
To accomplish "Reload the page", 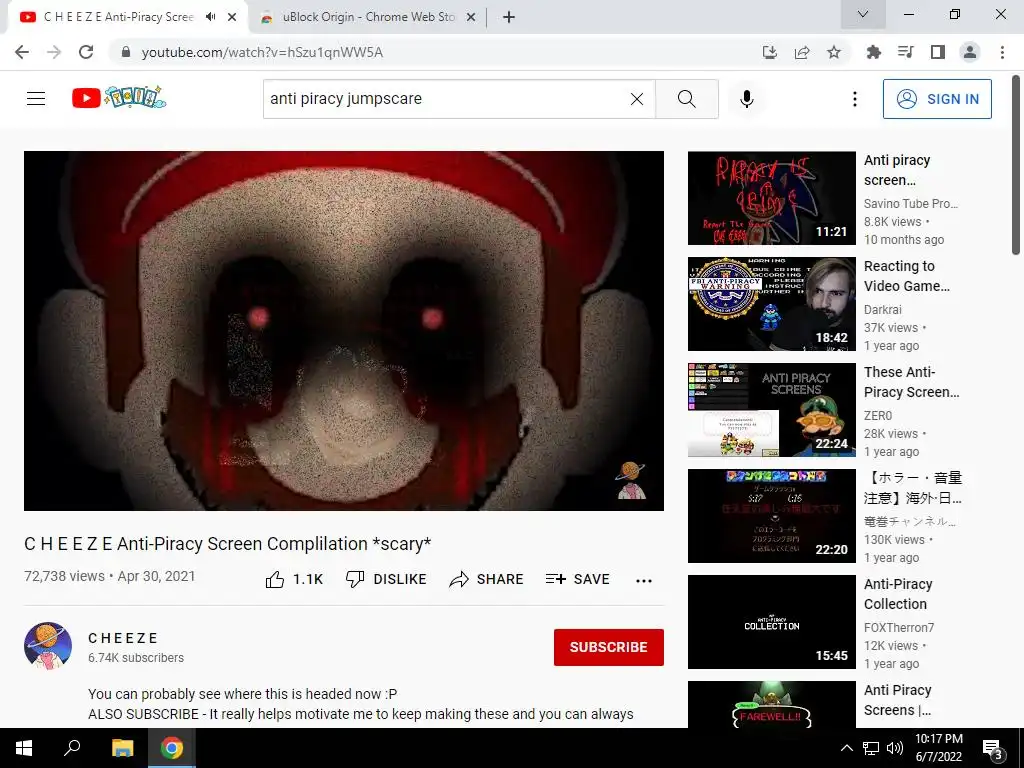I will pyautogui.click(x=86, y=52).
